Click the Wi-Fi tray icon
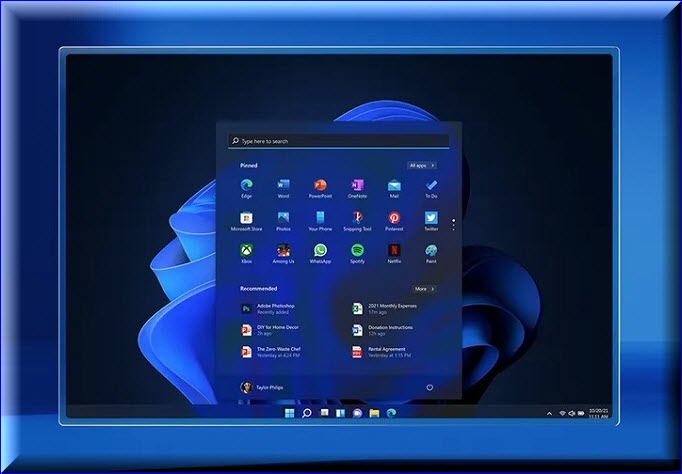 [x=562, y=413]
